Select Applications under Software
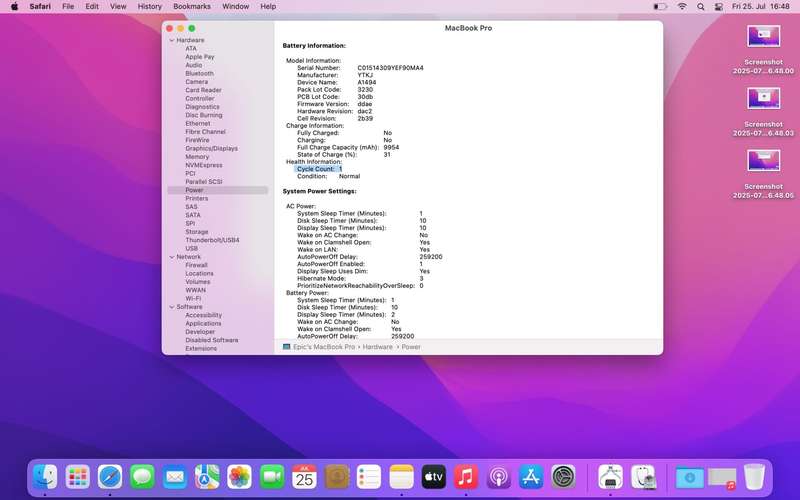Image resolution: width=800 pixels, height=500 pixels. pyautogui.click(x=203, y=323)
